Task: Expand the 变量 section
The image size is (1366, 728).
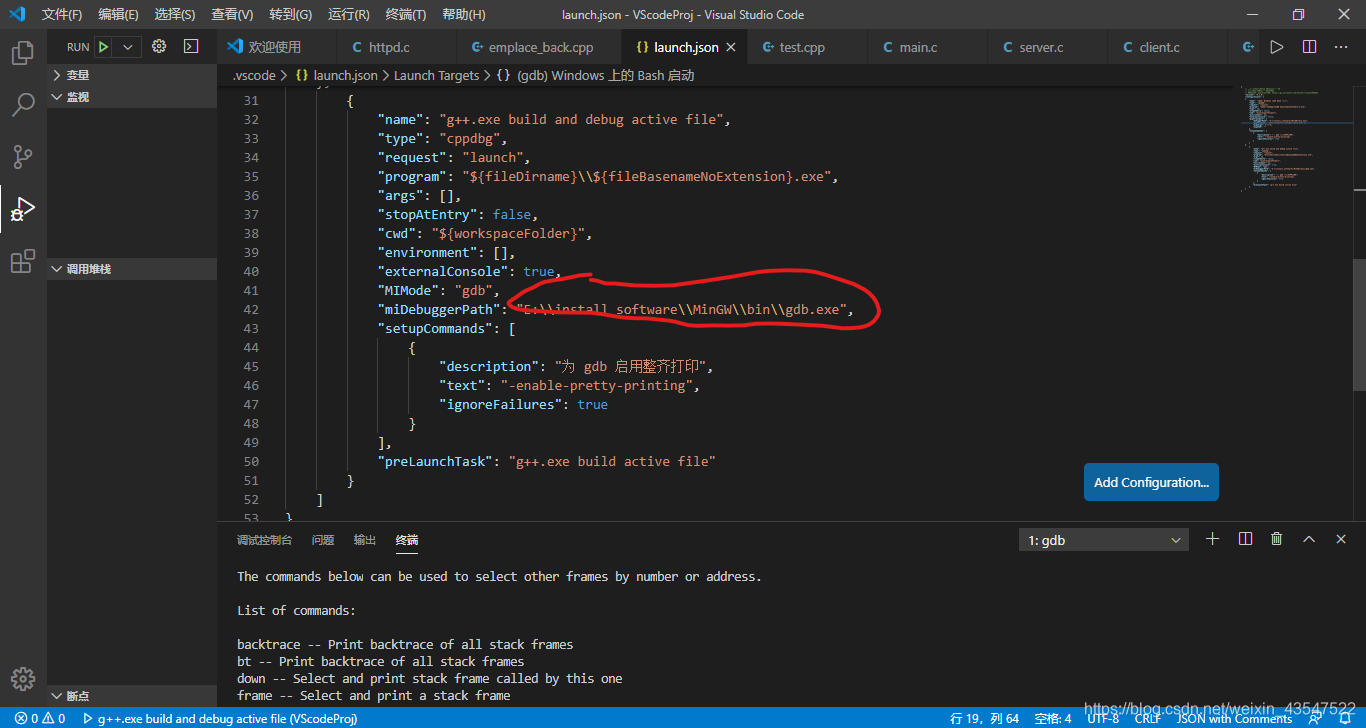Action: (x=132, y=75)
